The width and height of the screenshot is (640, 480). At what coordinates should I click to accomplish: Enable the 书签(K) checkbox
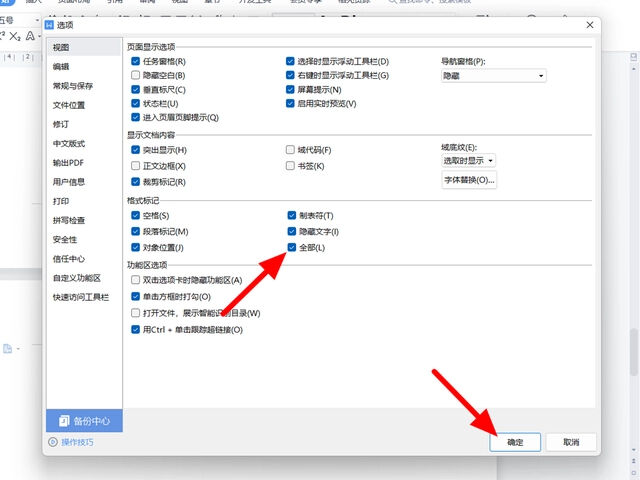[x=290, y=166]
